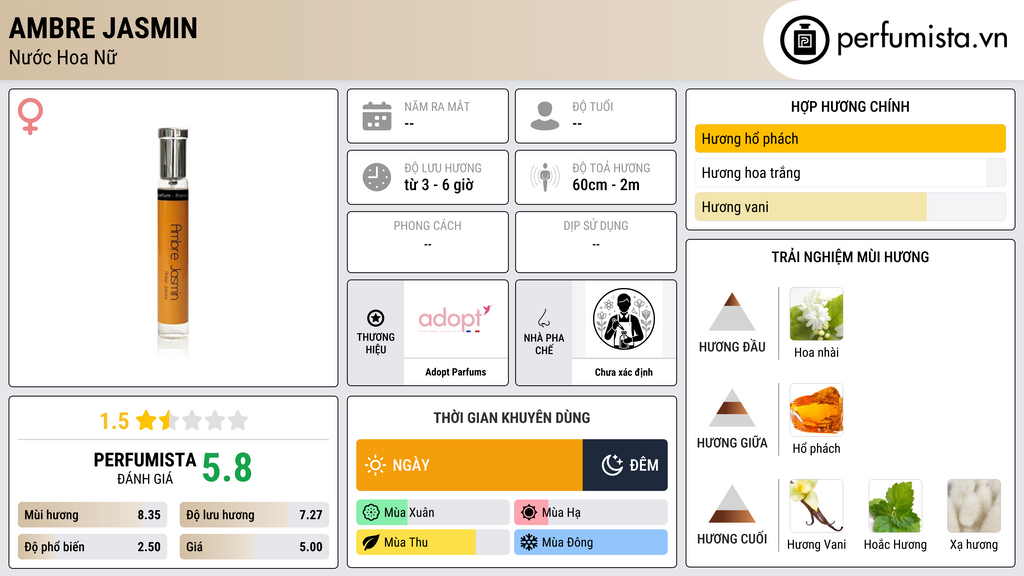Click the Xạ hương musk thumbnail

(x=974, y=506)
